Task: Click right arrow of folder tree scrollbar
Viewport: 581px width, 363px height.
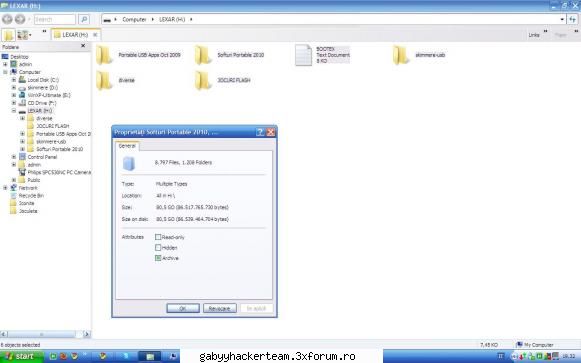Action: tap(87, 334)
